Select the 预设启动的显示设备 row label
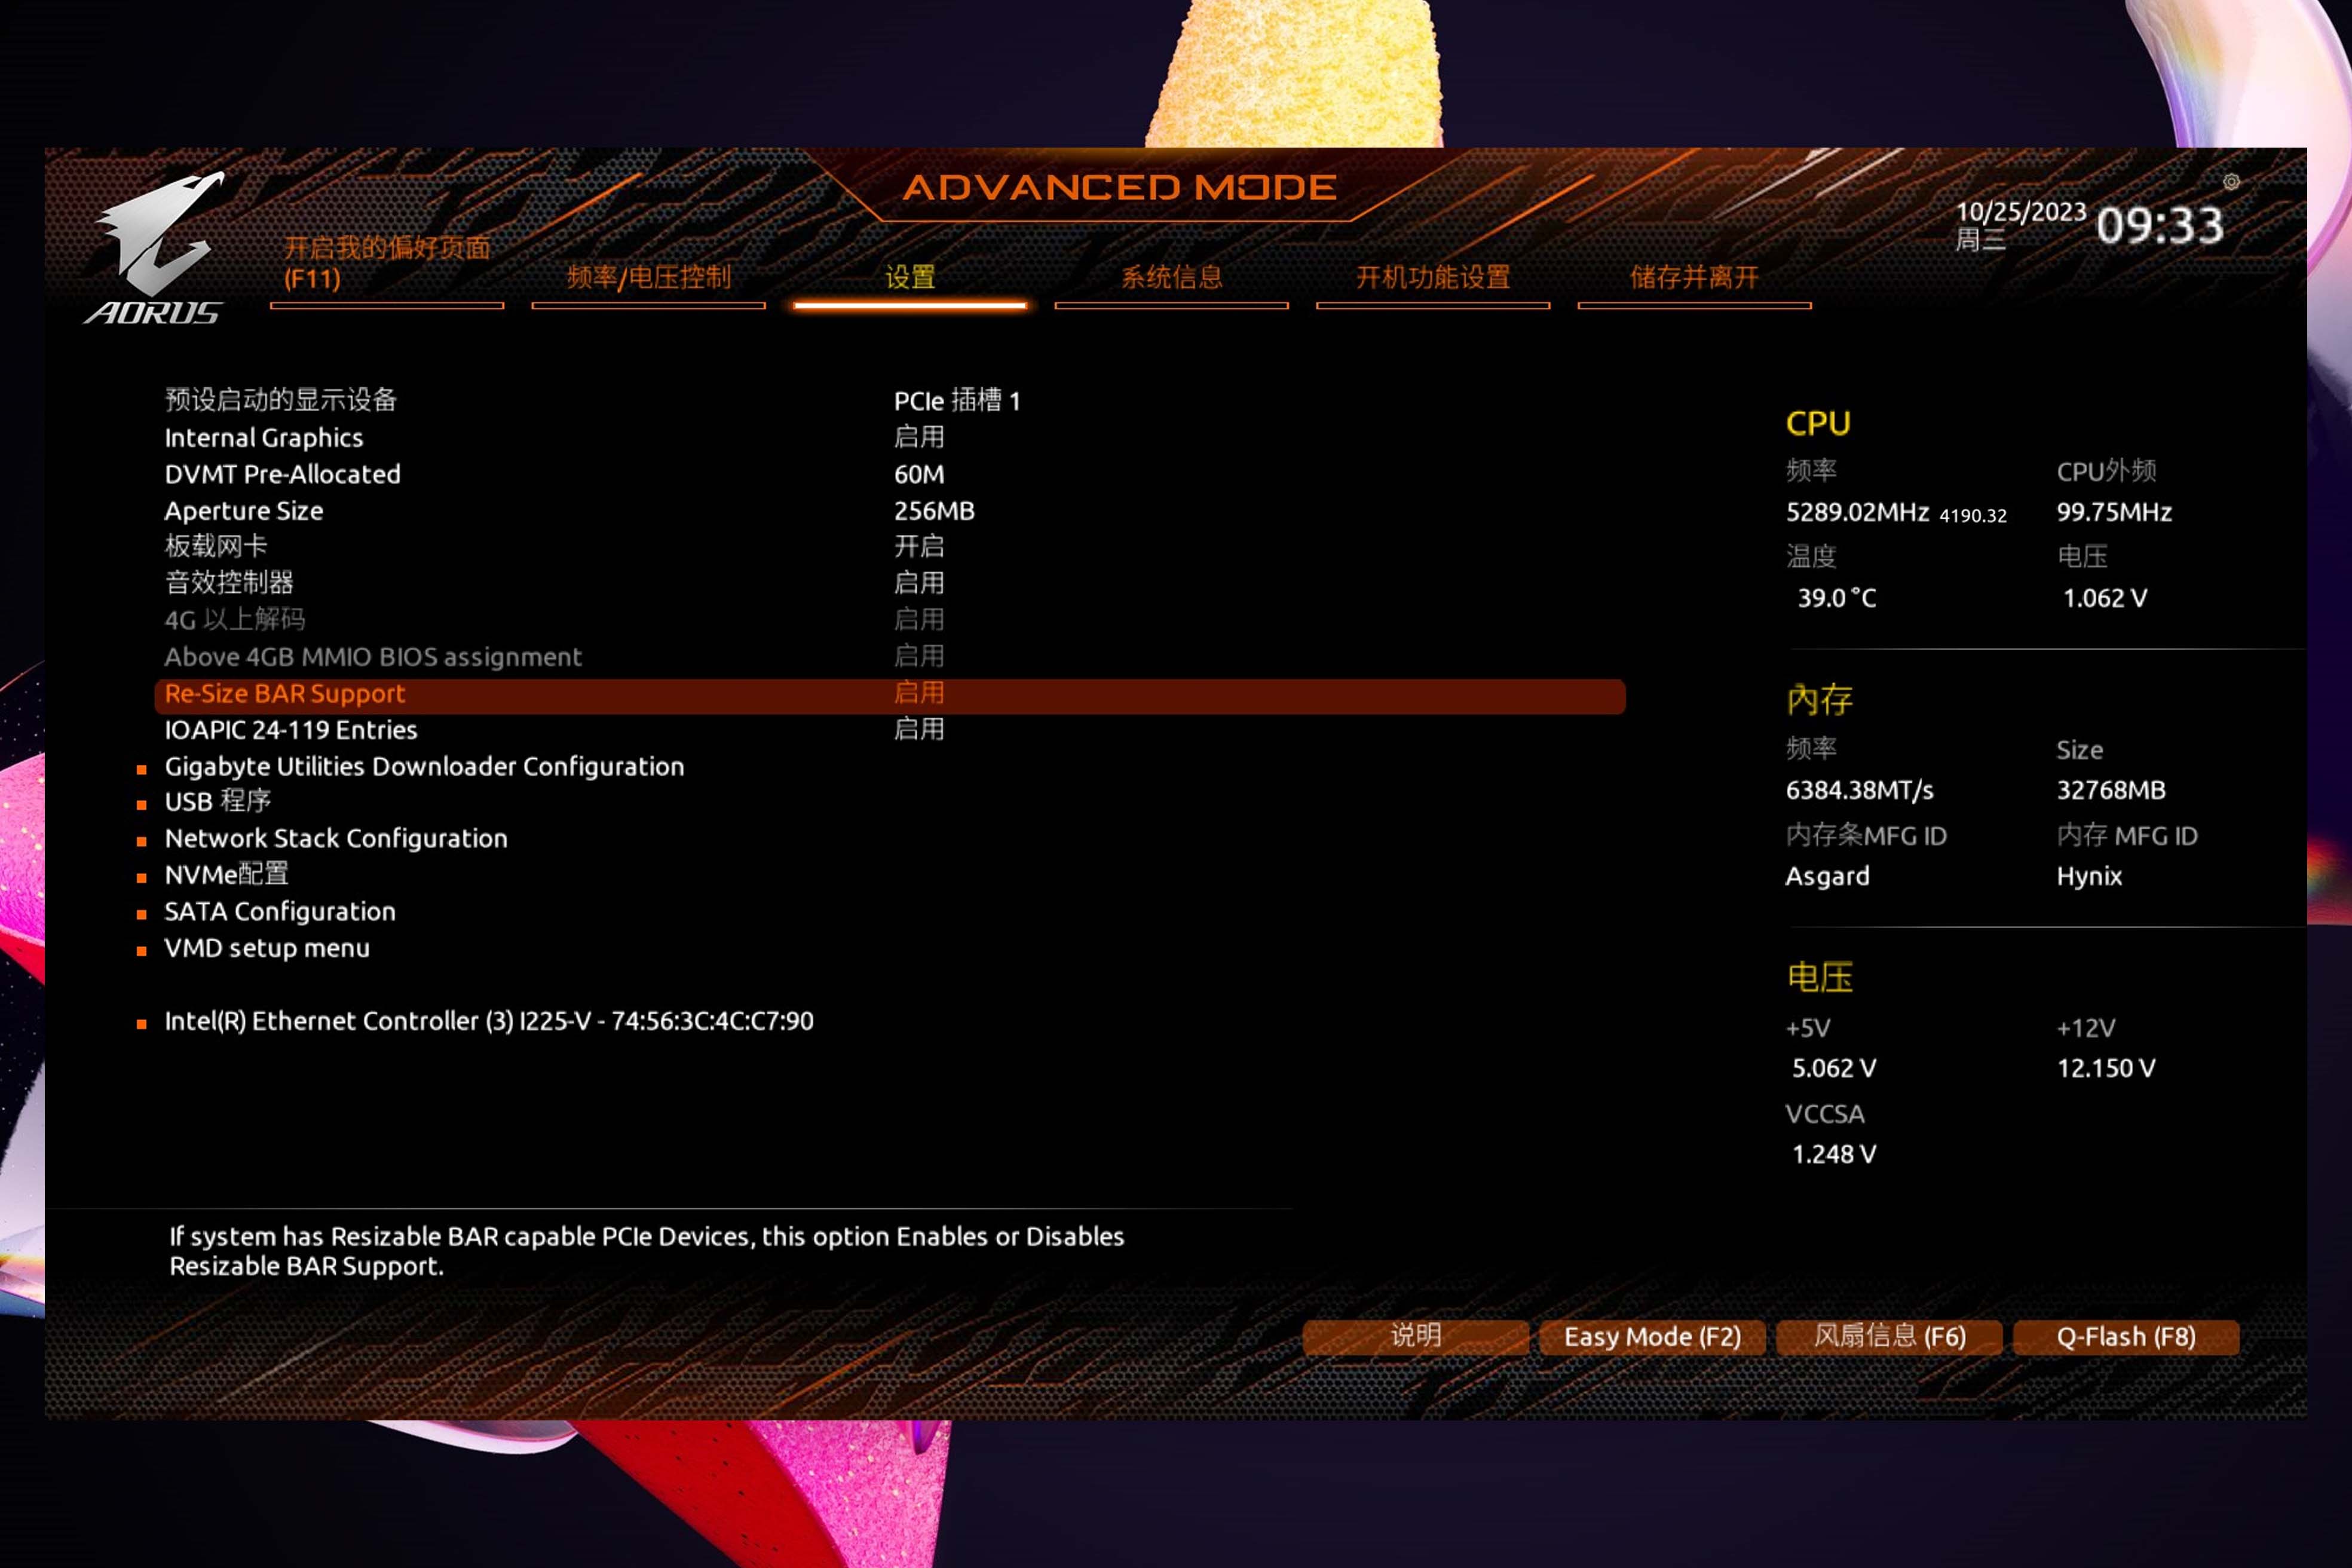 click(x=281, y=400)
